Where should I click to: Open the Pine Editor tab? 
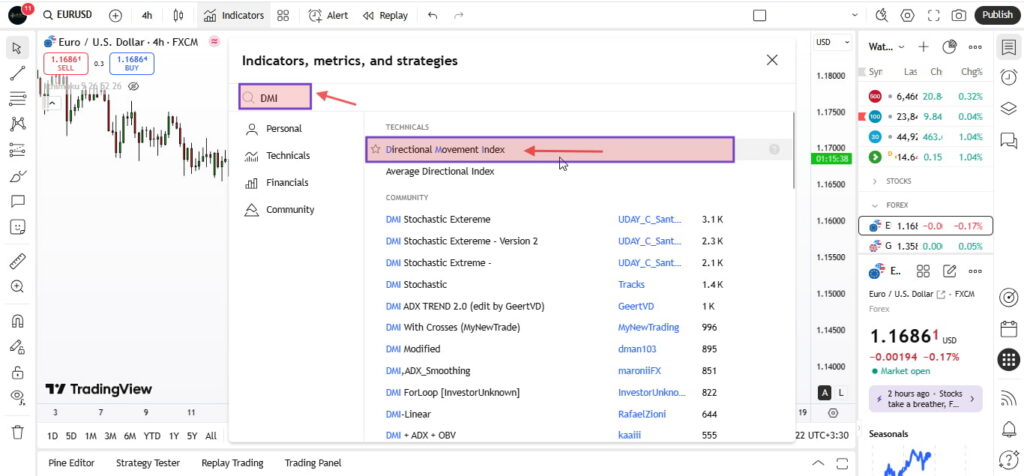pos(71,463)
